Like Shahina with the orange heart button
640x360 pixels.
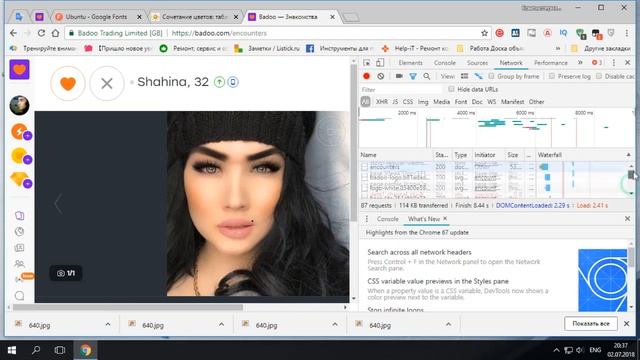[x=68, y=83]
